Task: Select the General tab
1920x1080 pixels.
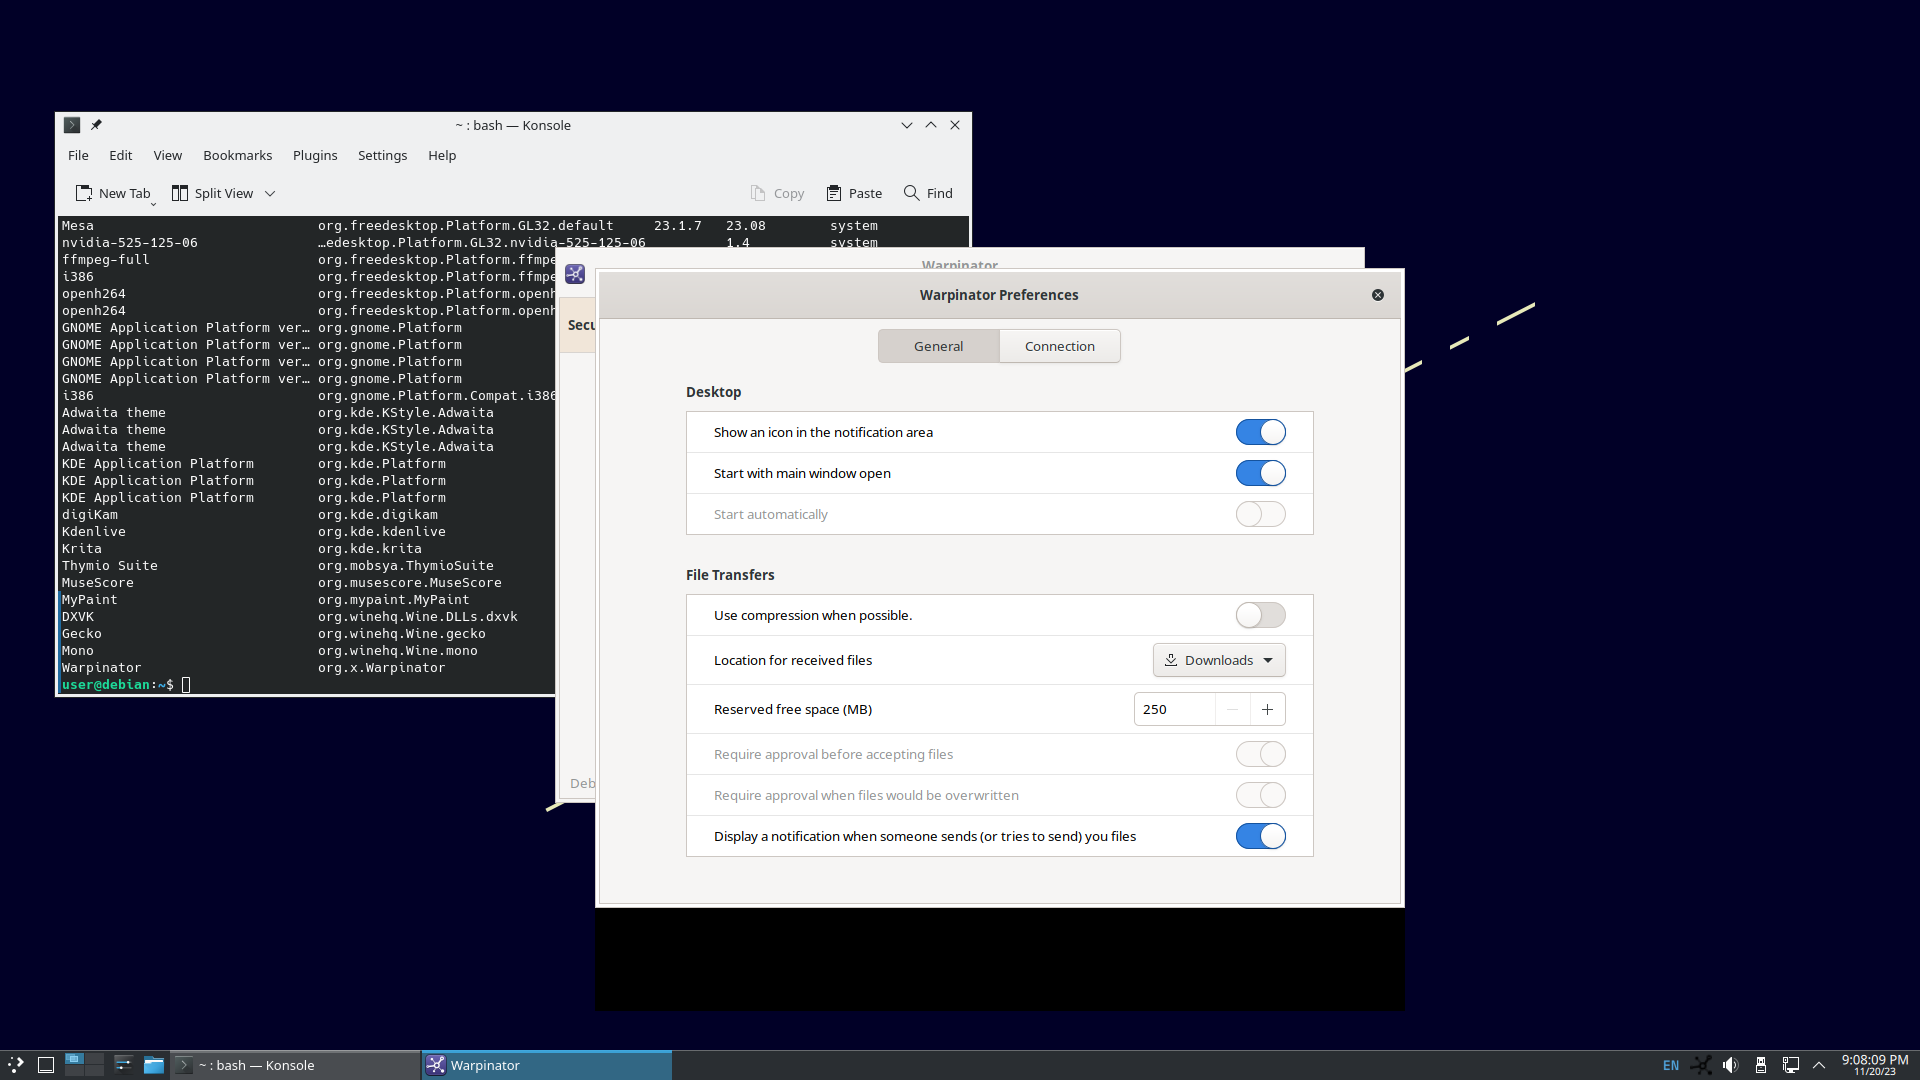Action: [x=938, y=346]
